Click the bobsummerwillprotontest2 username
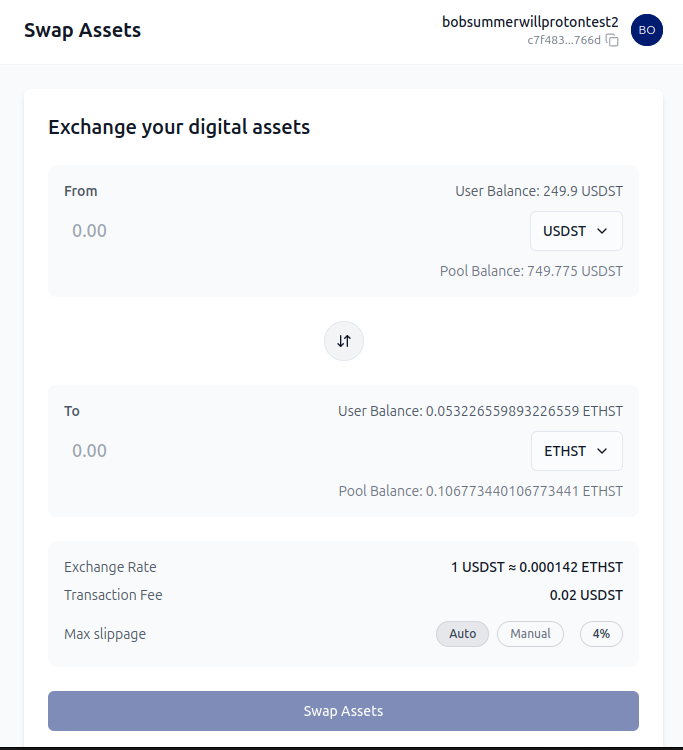The height and width of the screenshot is (750, 683). pos(530,22)
